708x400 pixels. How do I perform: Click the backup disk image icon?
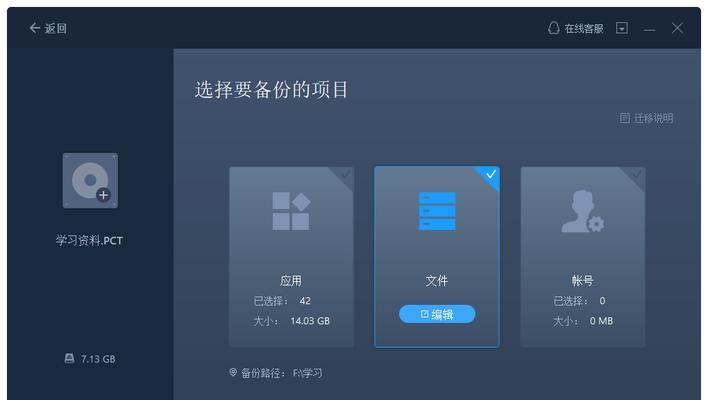(x=90, y=181)
